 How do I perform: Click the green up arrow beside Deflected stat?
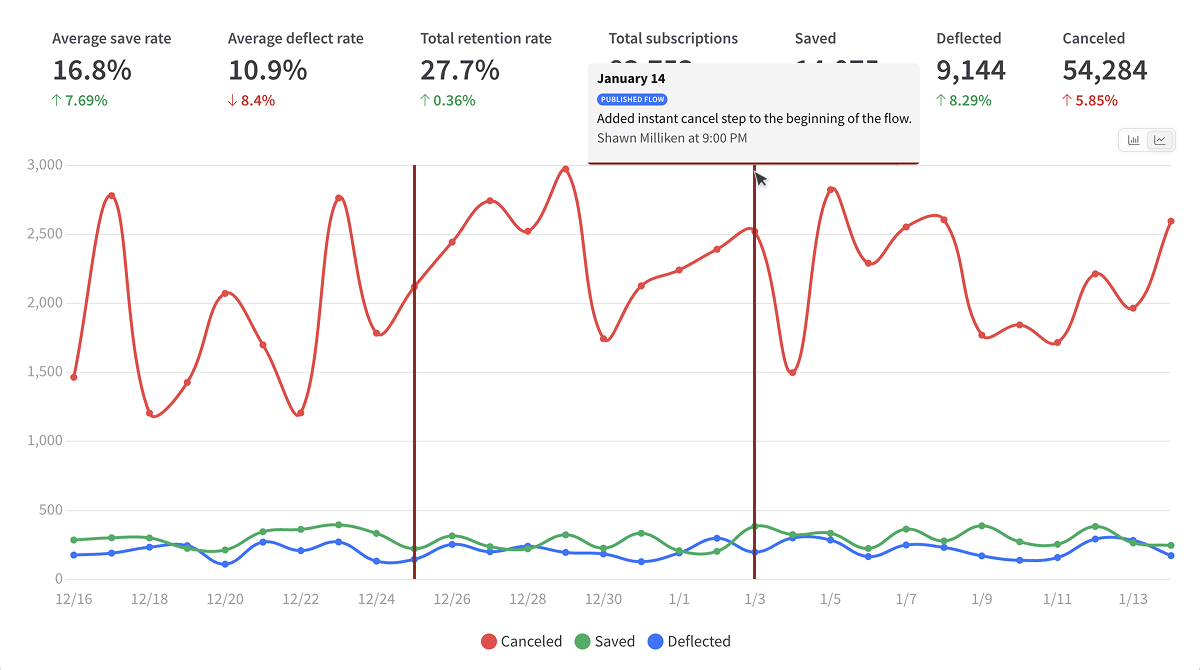(940, 100)
